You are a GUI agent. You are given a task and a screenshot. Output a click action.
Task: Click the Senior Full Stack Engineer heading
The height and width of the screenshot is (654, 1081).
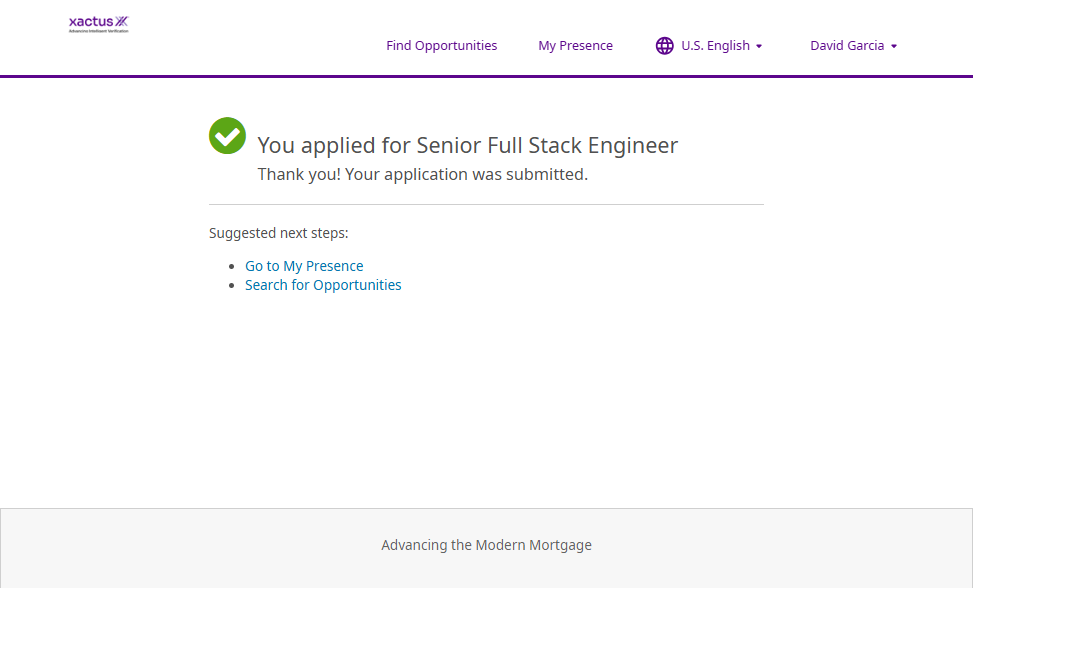point(467,145)
